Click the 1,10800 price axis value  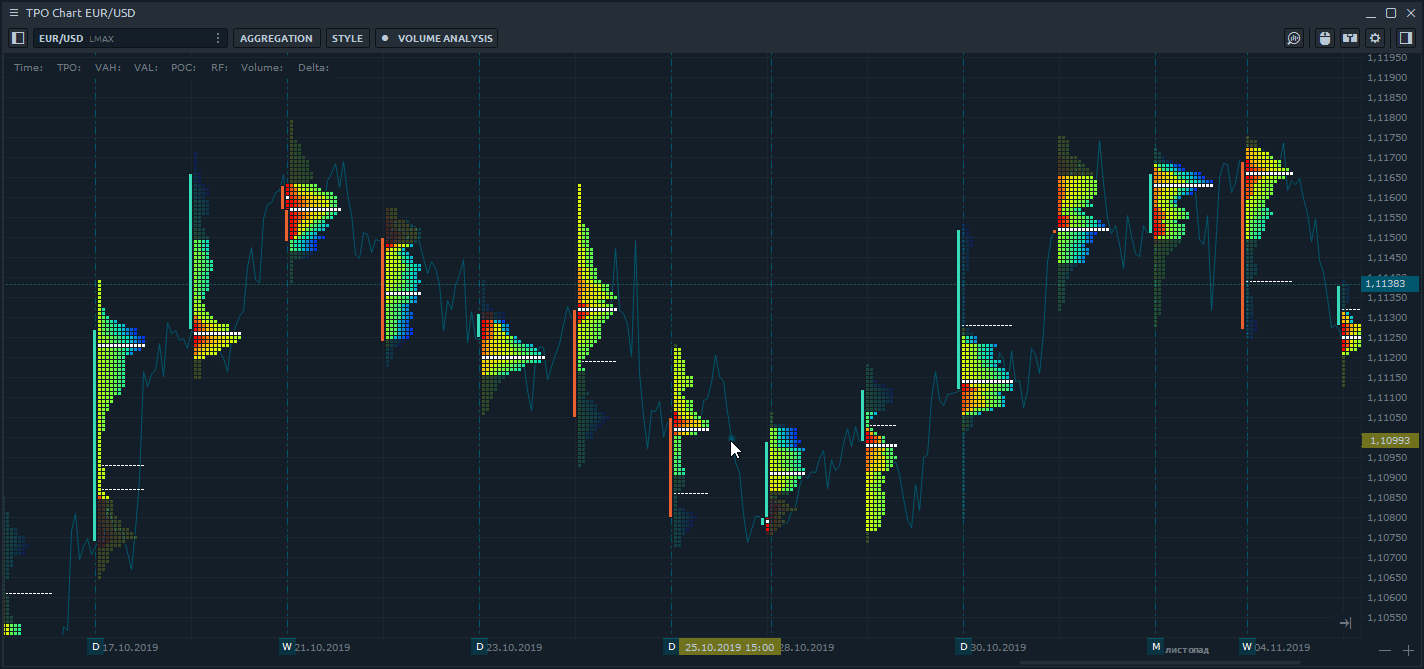pos(1389,518)
